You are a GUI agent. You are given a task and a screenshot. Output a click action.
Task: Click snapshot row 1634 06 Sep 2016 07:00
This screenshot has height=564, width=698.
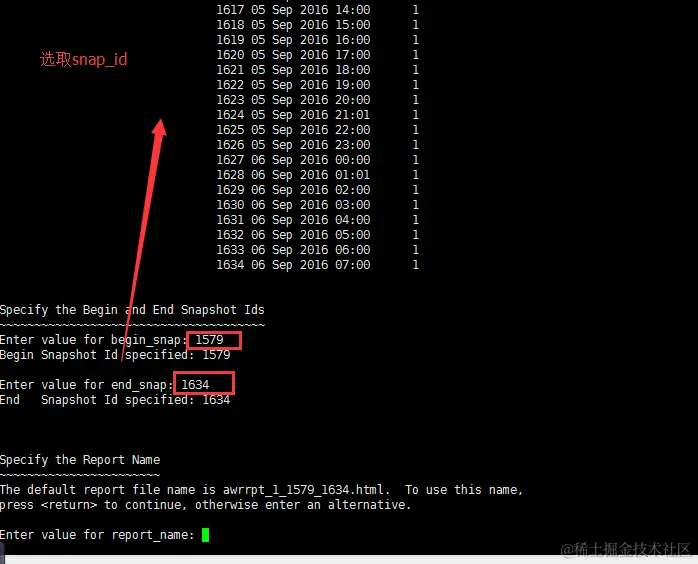click(317, 265)
